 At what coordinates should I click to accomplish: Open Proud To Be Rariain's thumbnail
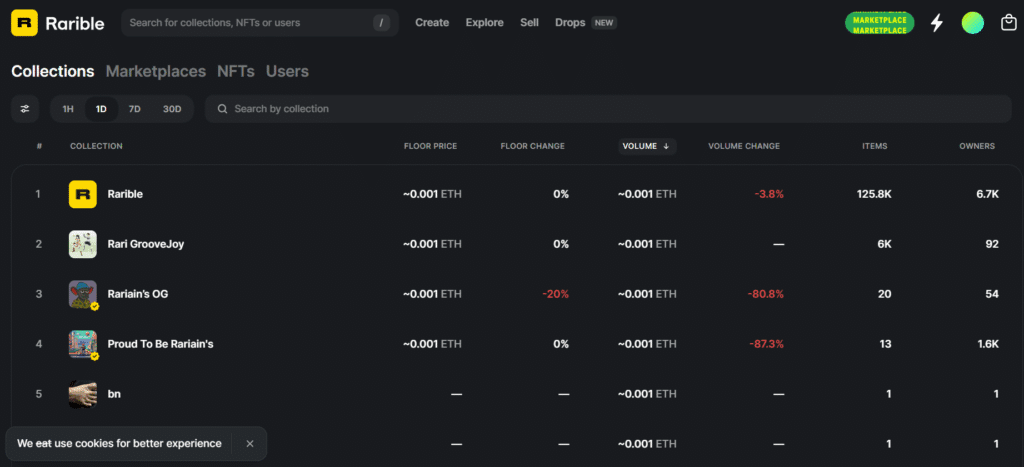[83, 344]
